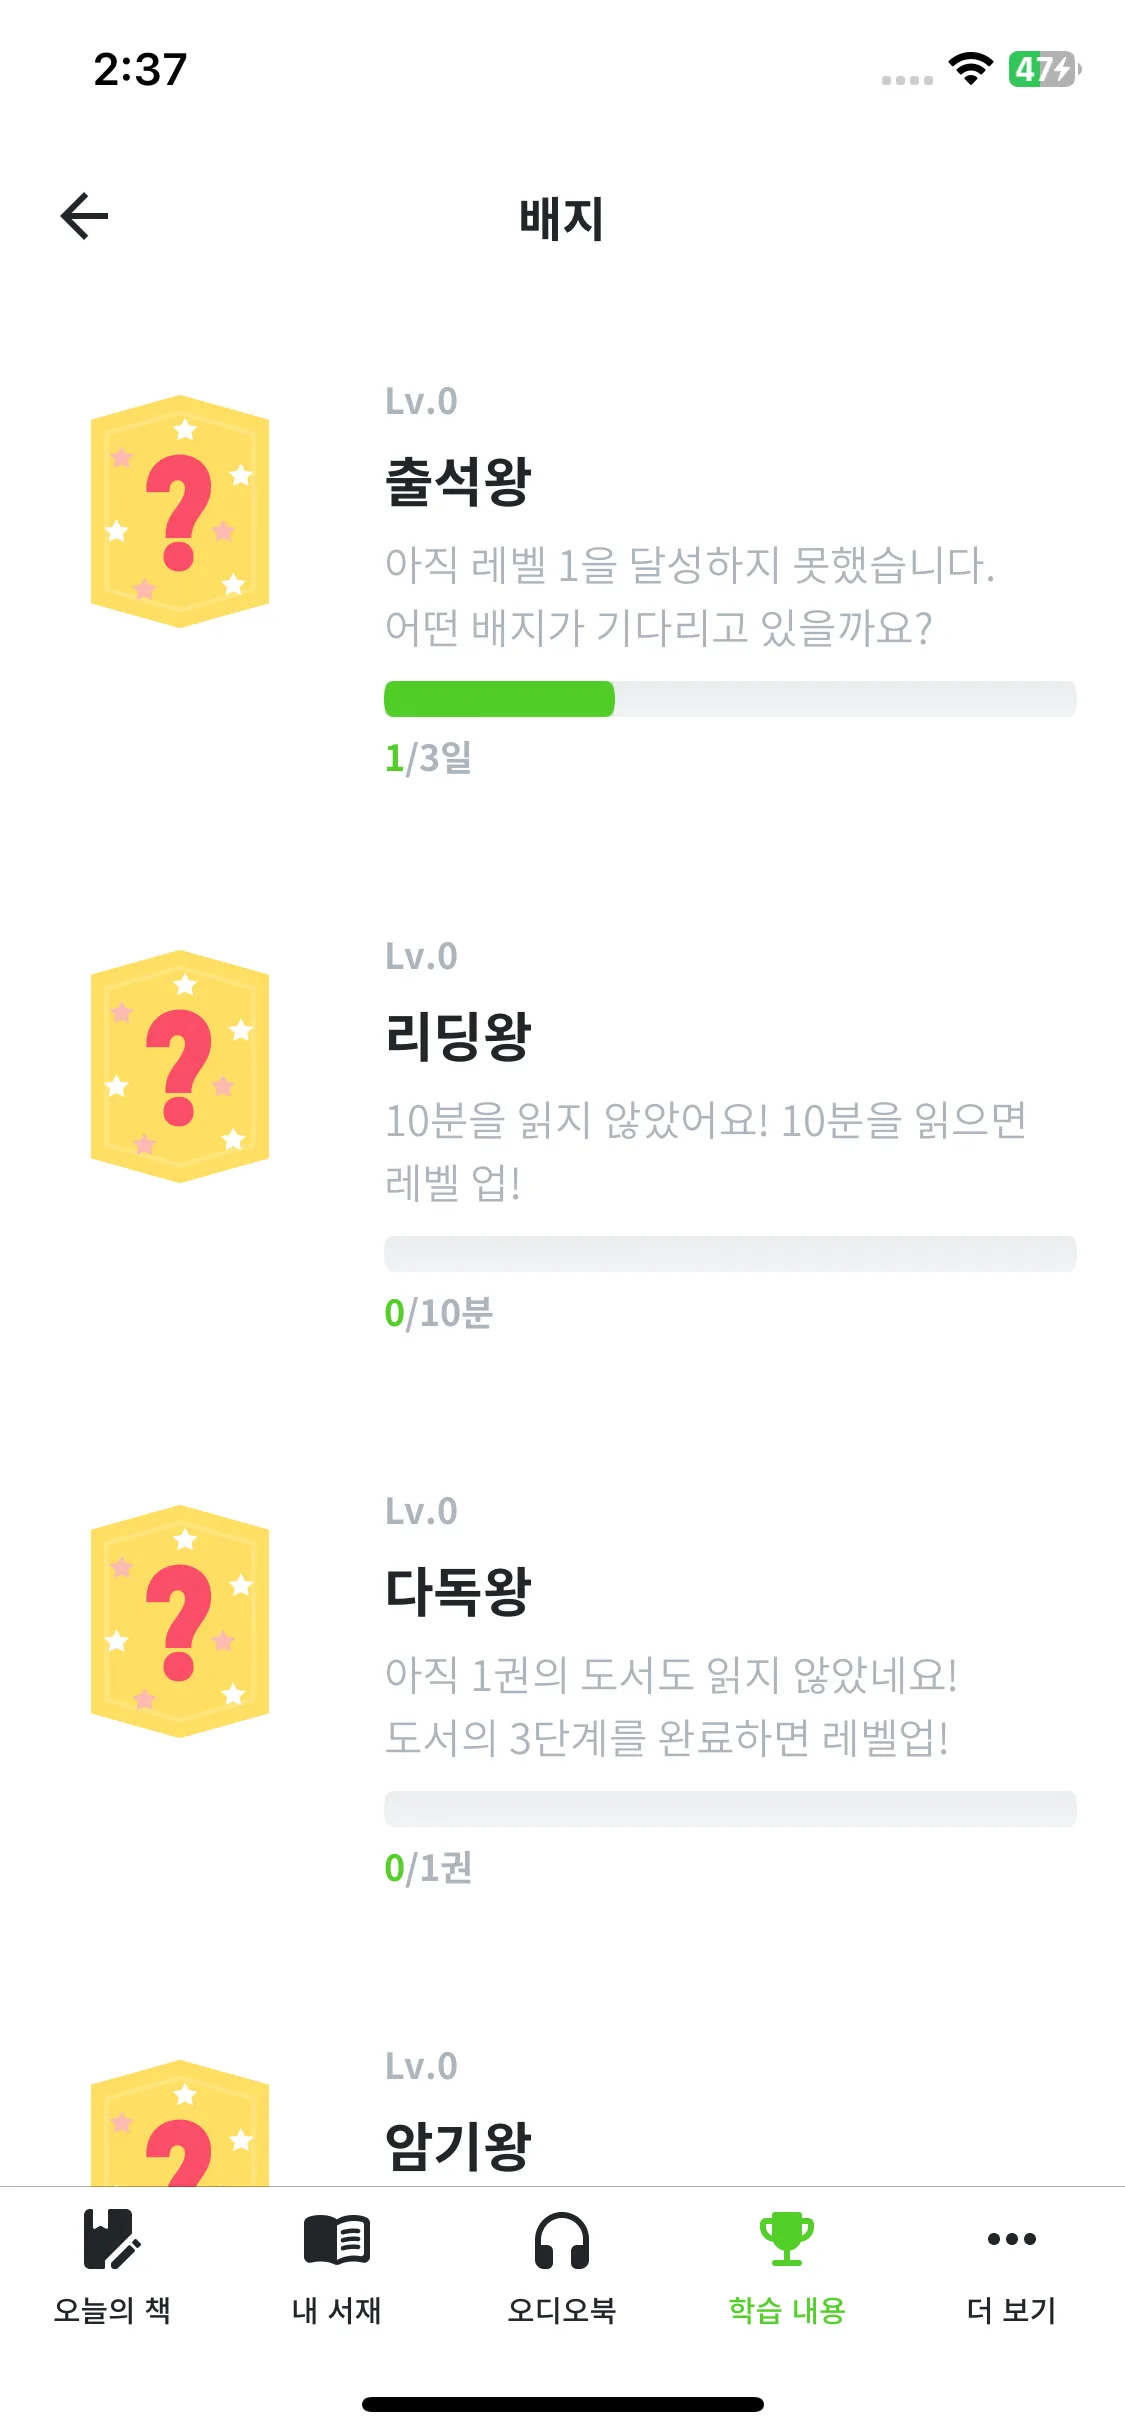This screenshot has height=2436, width=1125.
Task: Tap the 리딩왕 question mark badge
Action: click(180, 1067)
